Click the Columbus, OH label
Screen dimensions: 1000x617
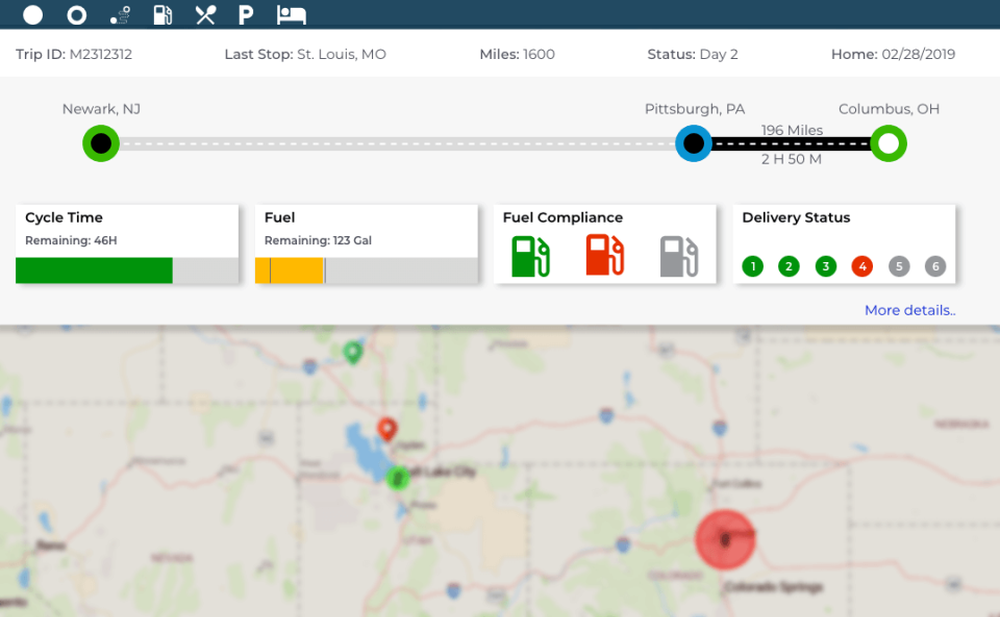[888, 109]
